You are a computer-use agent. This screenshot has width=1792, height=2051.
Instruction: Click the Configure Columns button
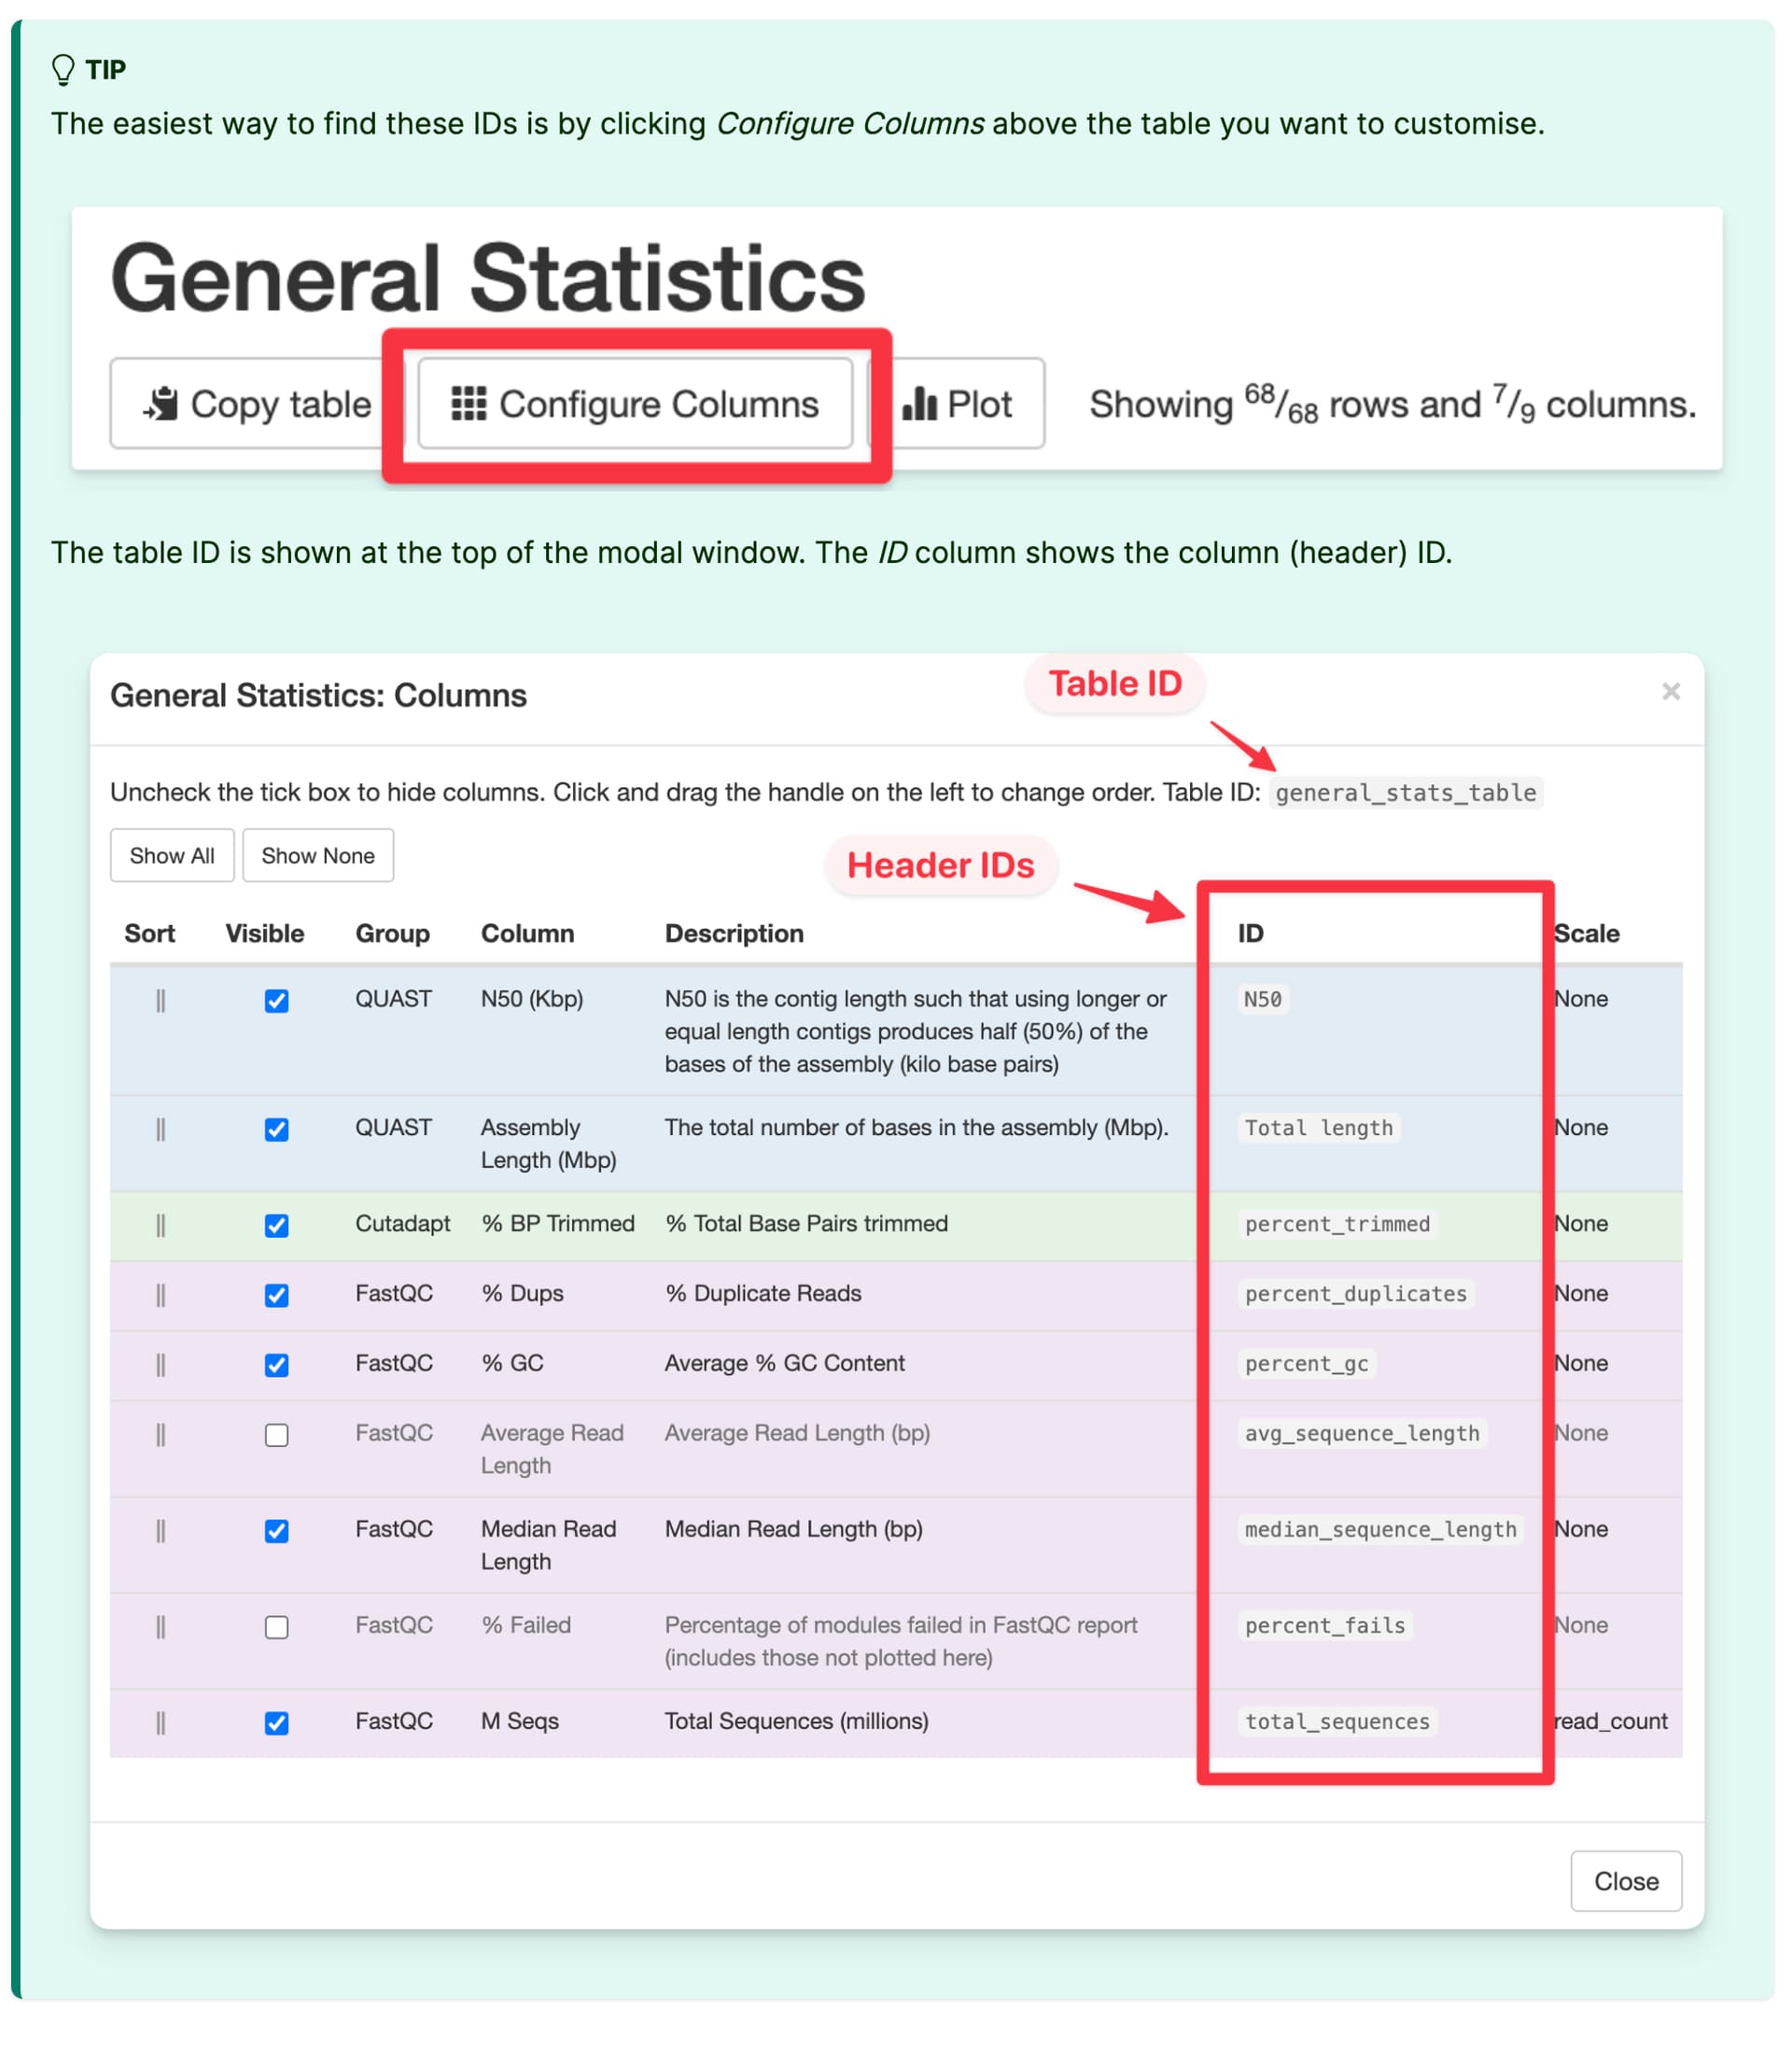coord(634,404)
